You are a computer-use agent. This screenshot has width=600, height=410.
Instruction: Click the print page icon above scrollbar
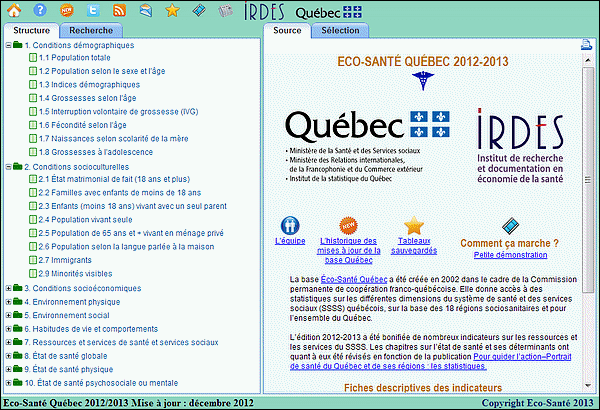pyautogui.click(x=586, y=44)
